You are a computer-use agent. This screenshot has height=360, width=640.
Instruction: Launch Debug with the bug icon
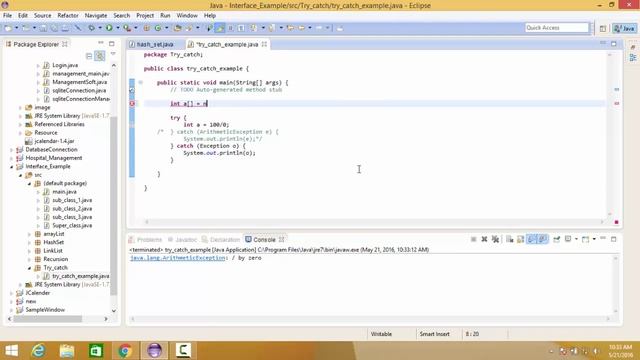click(x=91, y=28)
